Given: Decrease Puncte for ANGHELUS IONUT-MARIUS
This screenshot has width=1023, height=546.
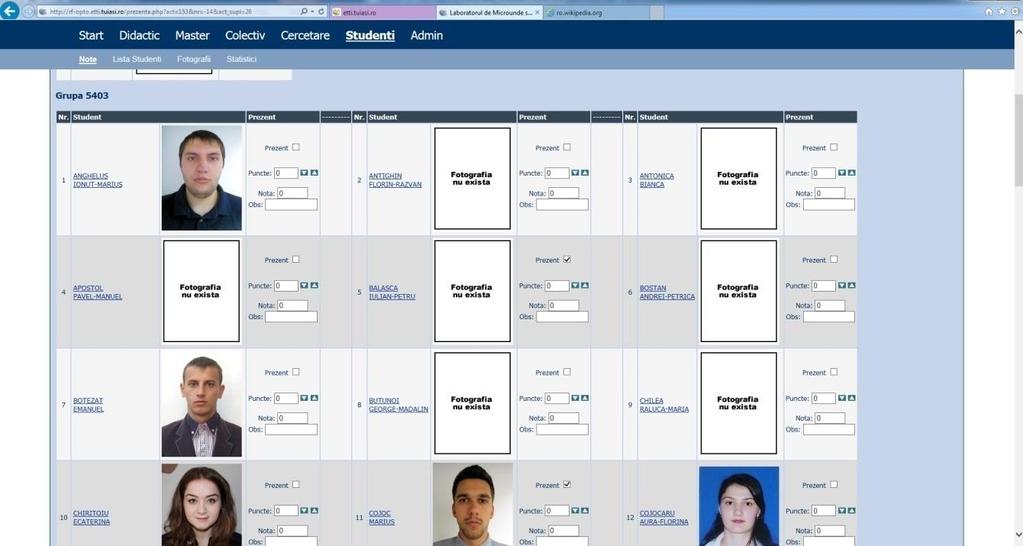Looking at the screenshot, I should coord(304,173).
